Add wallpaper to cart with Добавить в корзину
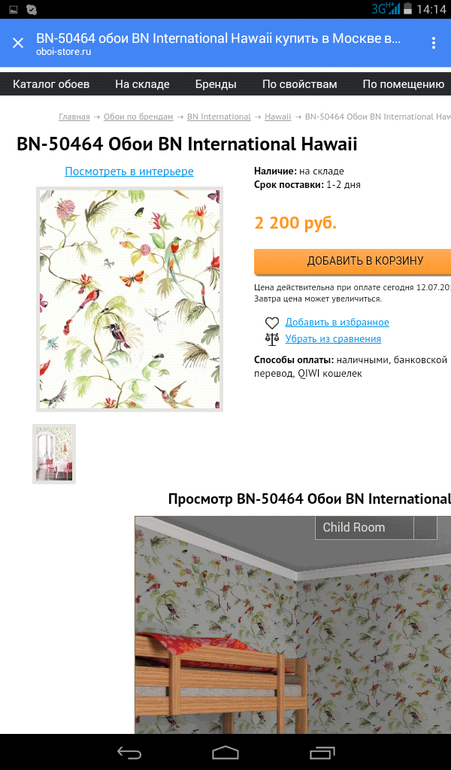451x770 pixels. click(x=353, y=261)
